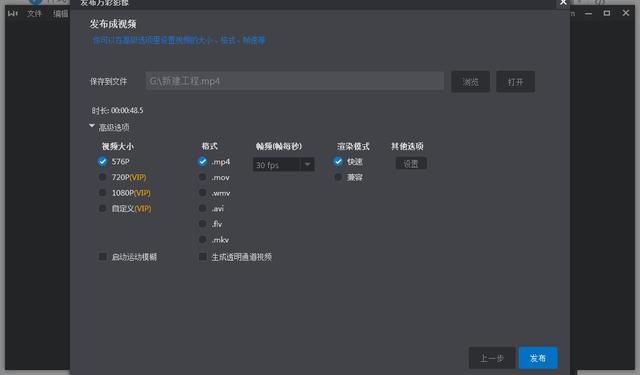Enable 生成透明通道视频 checkbox
The image size is (640, 375).
[x=202, y=257]
